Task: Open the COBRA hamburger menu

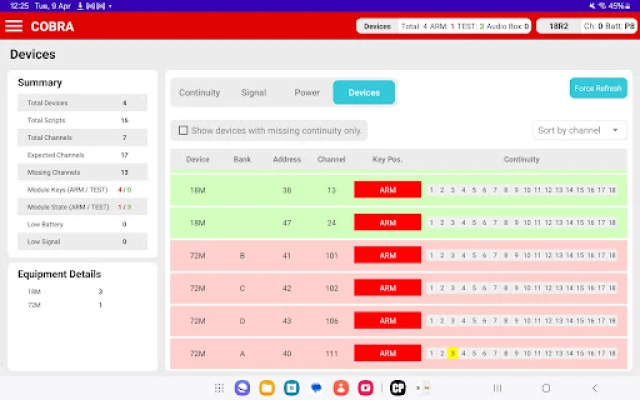Action: (x=14, y=26)
